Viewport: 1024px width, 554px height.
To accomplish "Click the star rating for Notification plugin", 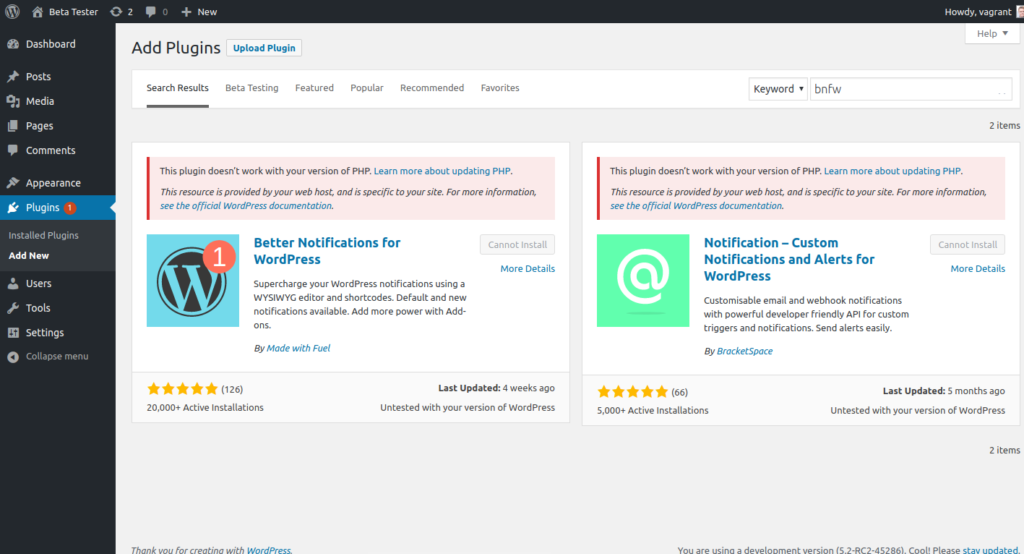I will pos(632,392).
